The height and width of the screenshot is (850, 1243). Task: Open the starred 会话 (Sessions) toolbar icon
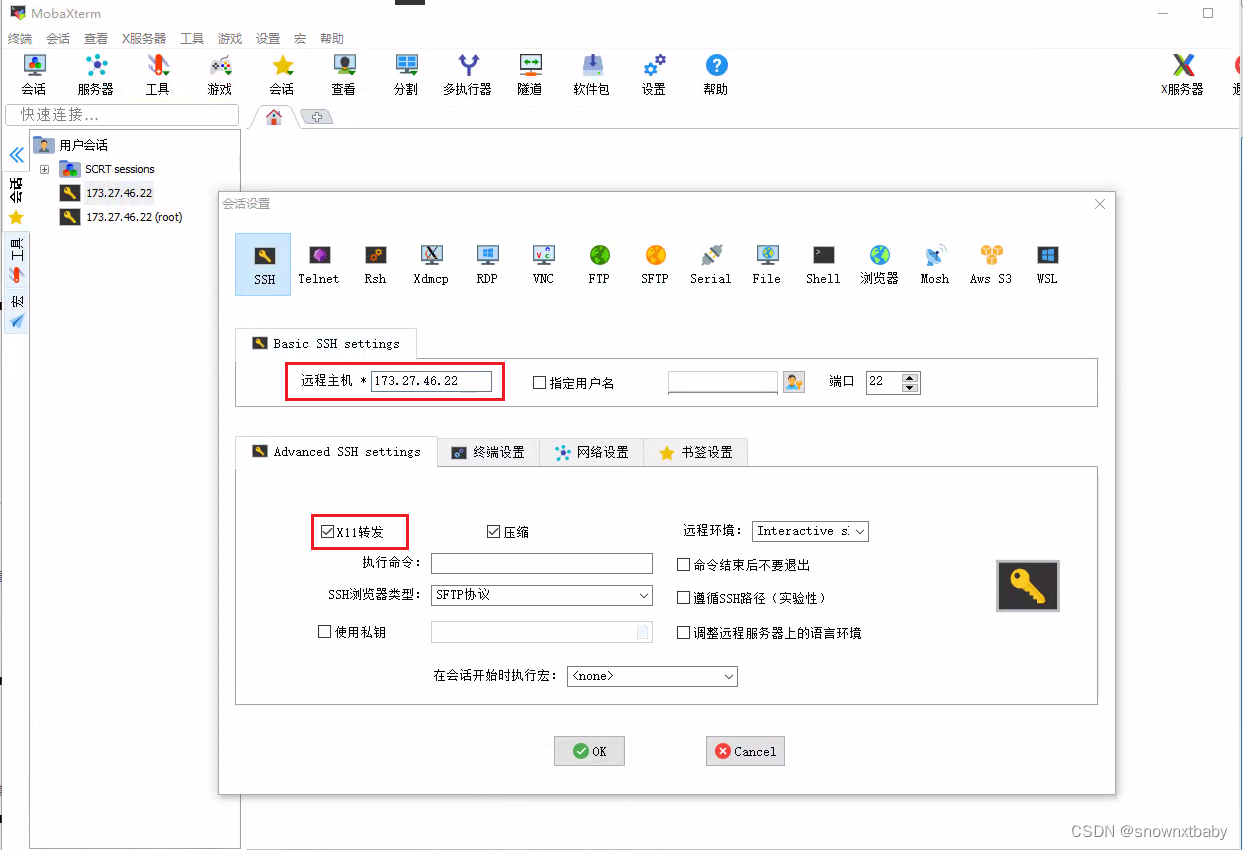(282, 75)
